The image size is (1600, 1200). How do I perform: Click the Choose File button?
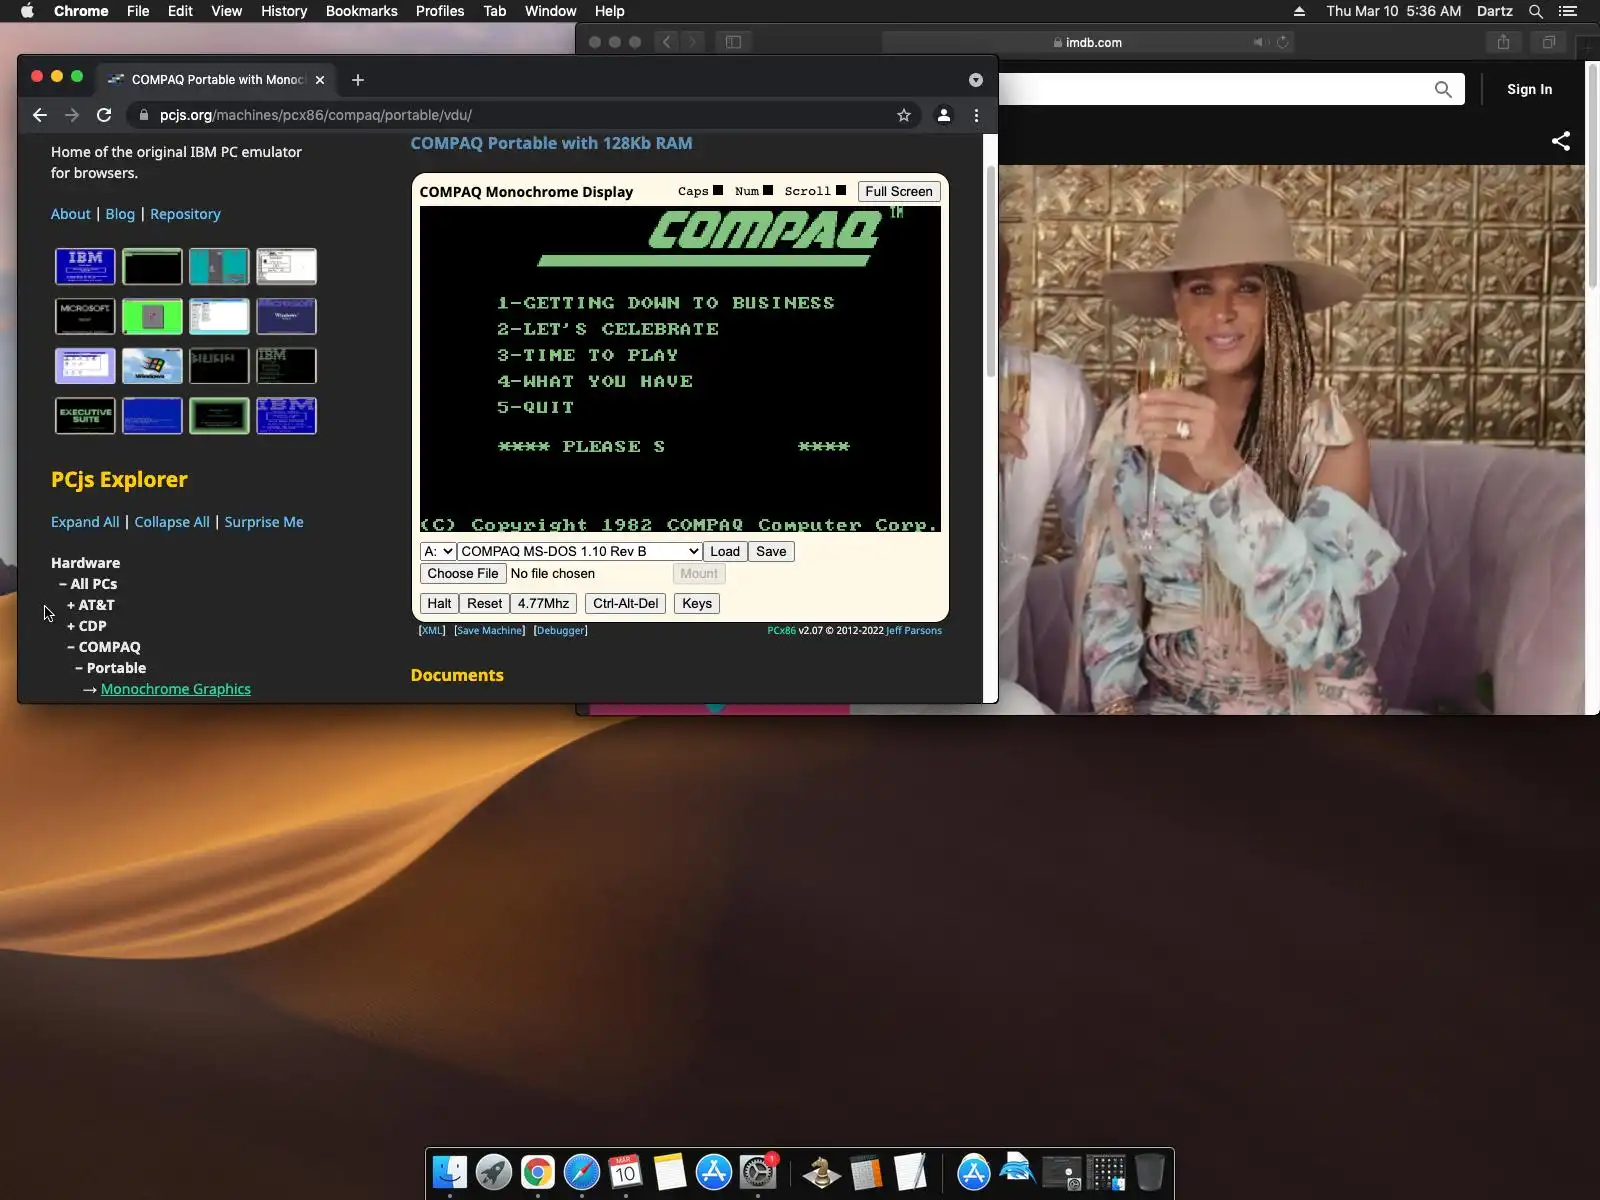pyautogui.click(x=463, y=573)
